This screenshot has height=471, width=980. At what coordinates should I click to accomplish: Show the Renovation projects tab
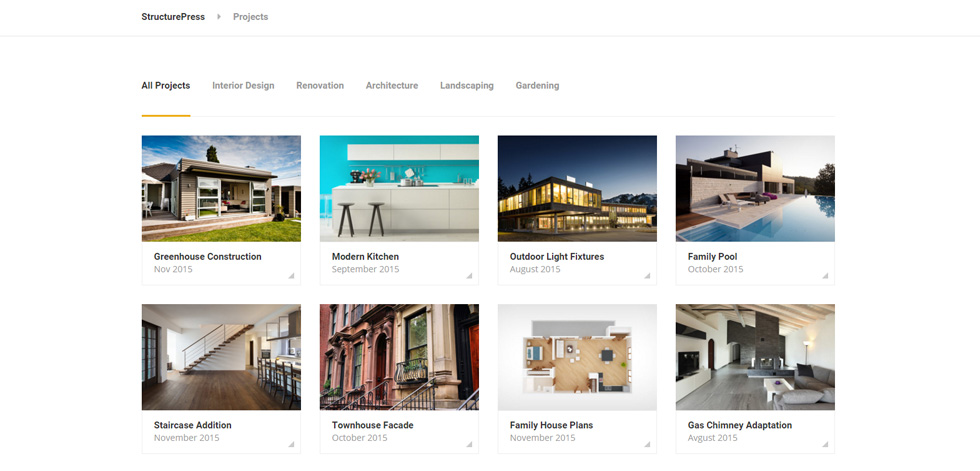pyautogui.click(x=320, y=86)
